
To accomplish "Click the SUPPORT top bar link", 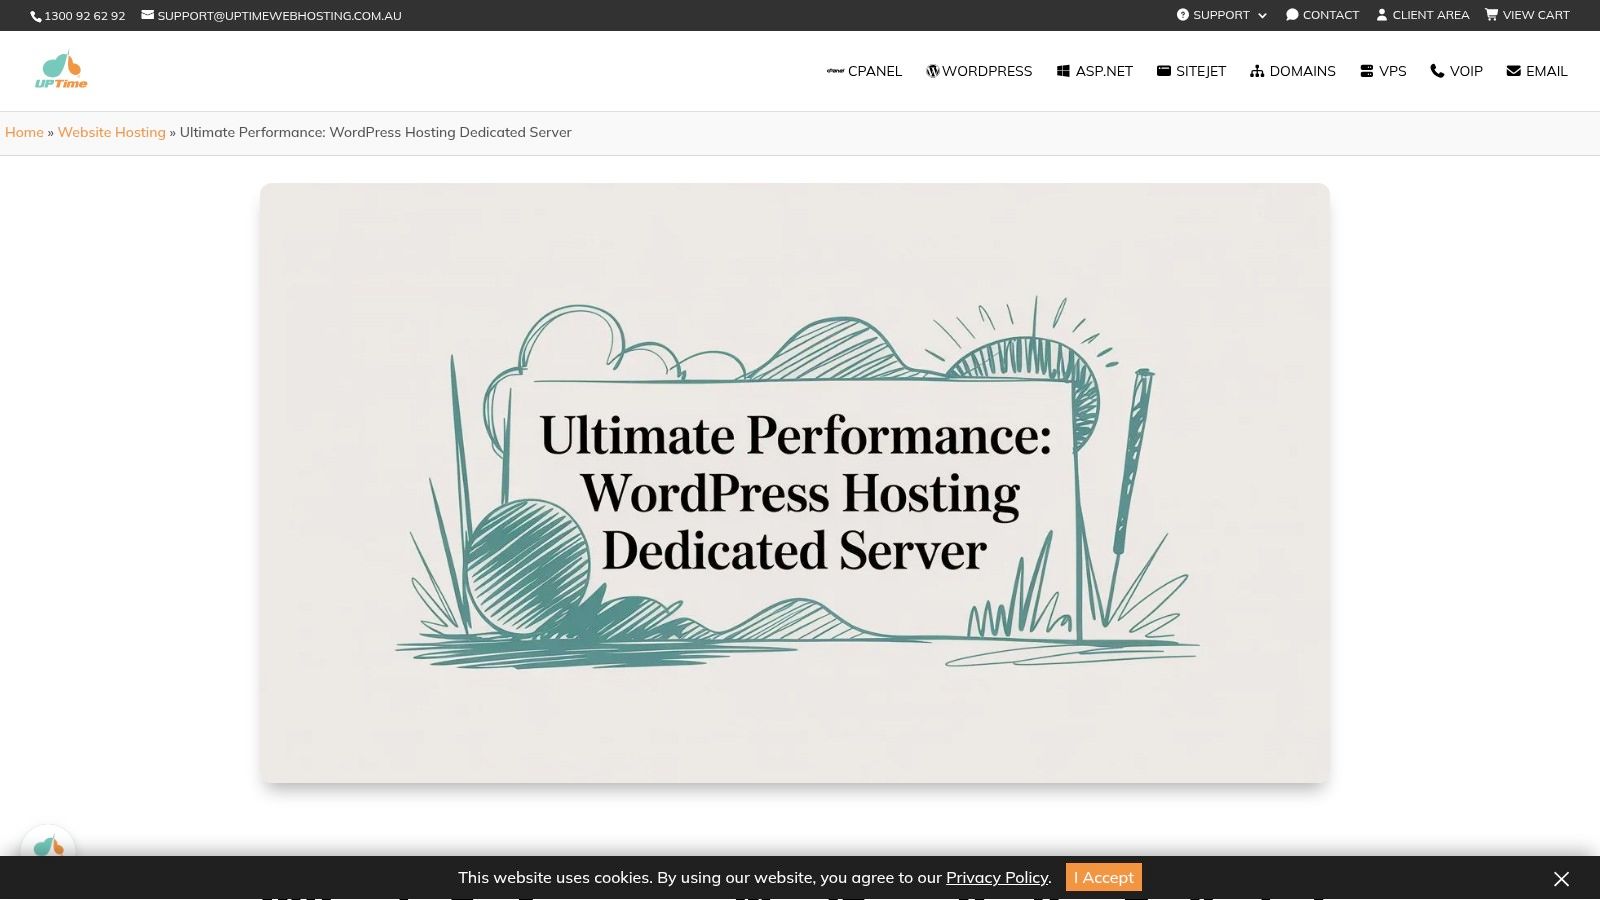I will coord(1221,15).
